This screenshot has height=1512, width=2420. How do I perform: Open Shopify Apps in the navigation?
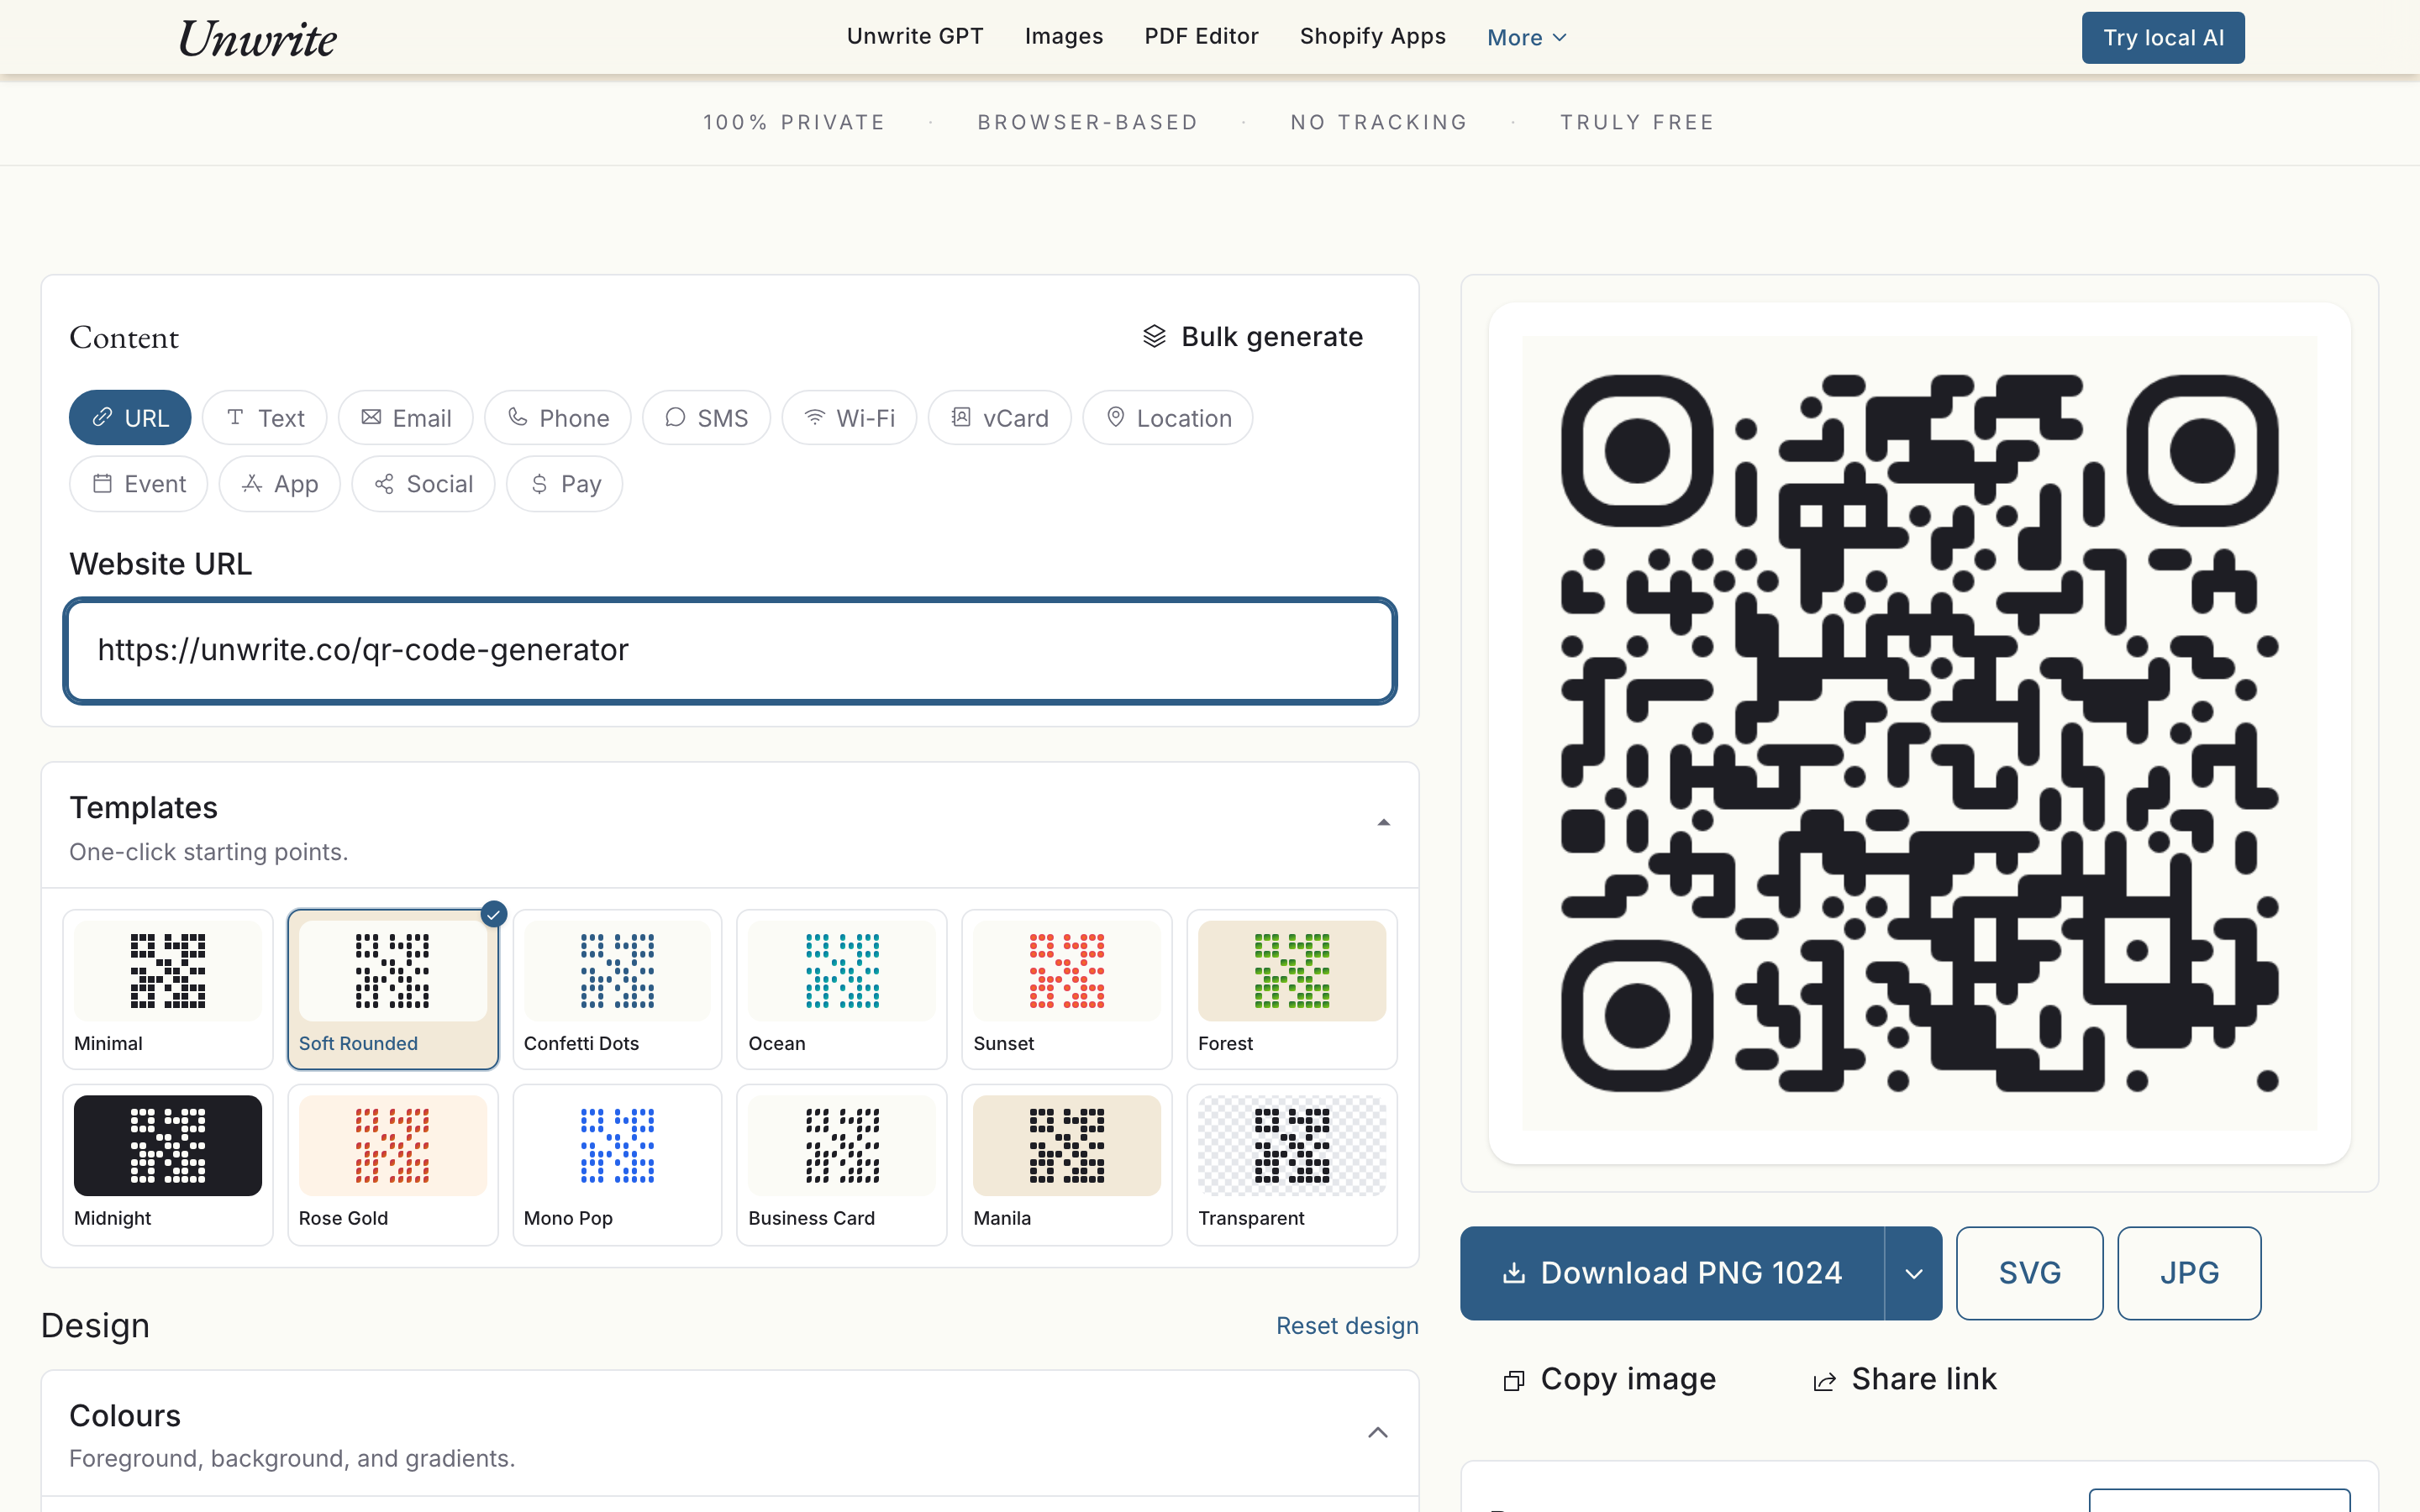(x=1372, y=37)
